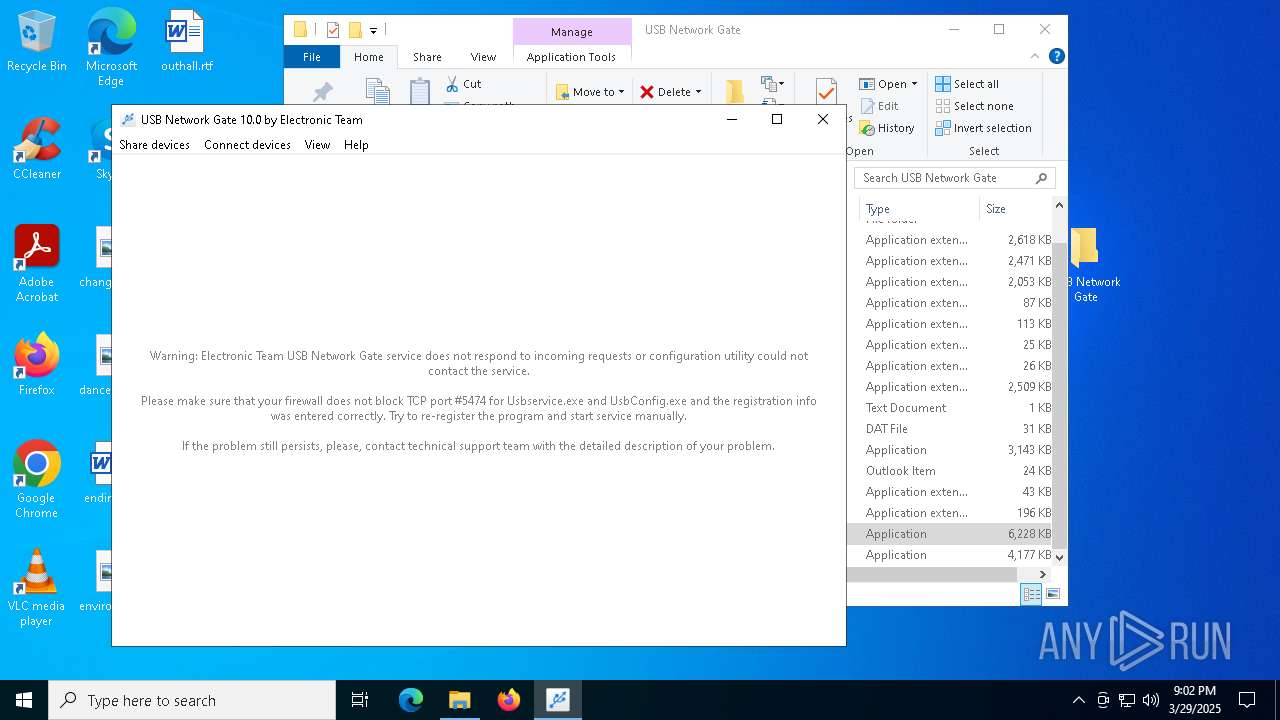1280x720 pixels.
Task: Click the Windows Start button
Action: click(24, 700)
